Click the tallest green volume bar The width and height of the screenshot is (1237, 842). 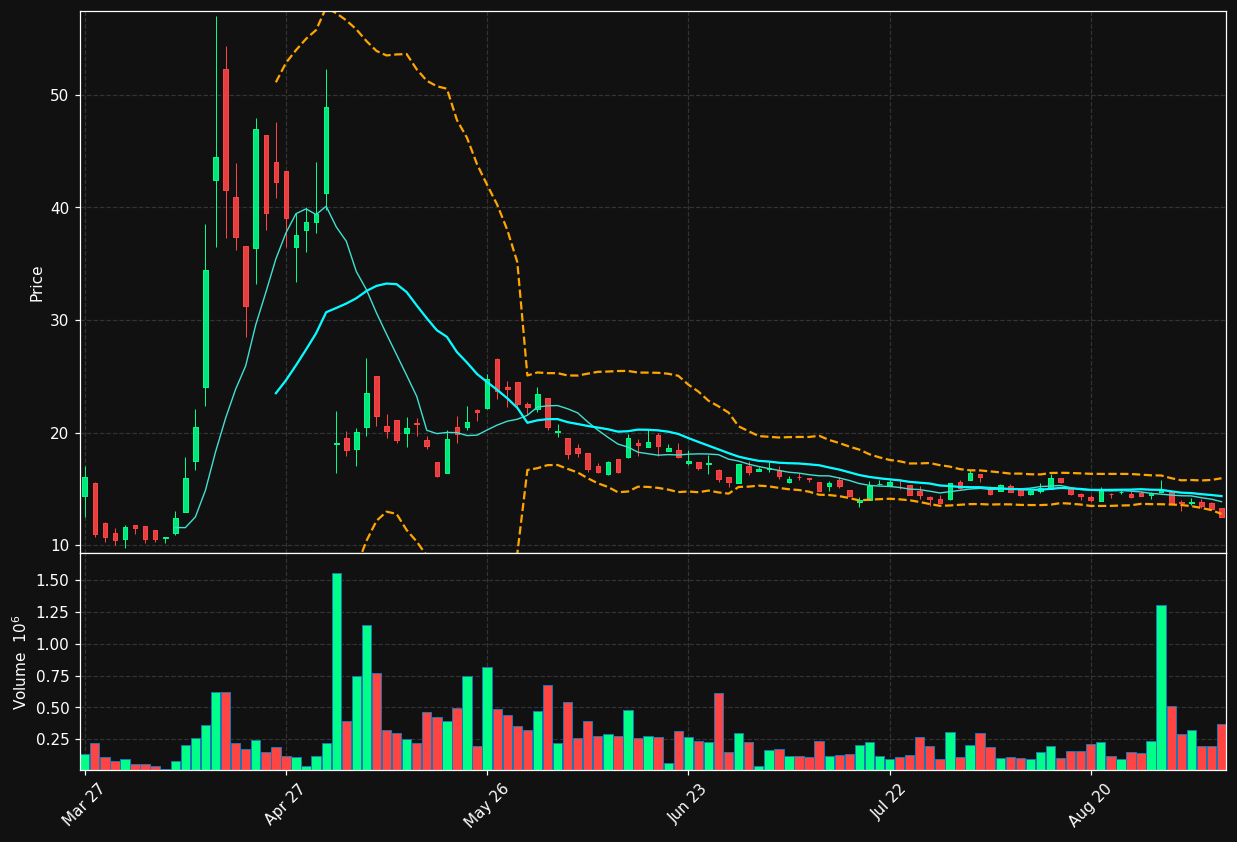336,671
